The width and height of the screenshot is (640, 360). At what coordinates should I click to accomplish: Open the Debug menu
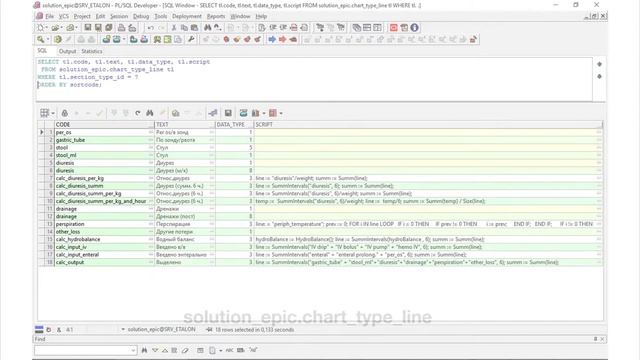141,16
